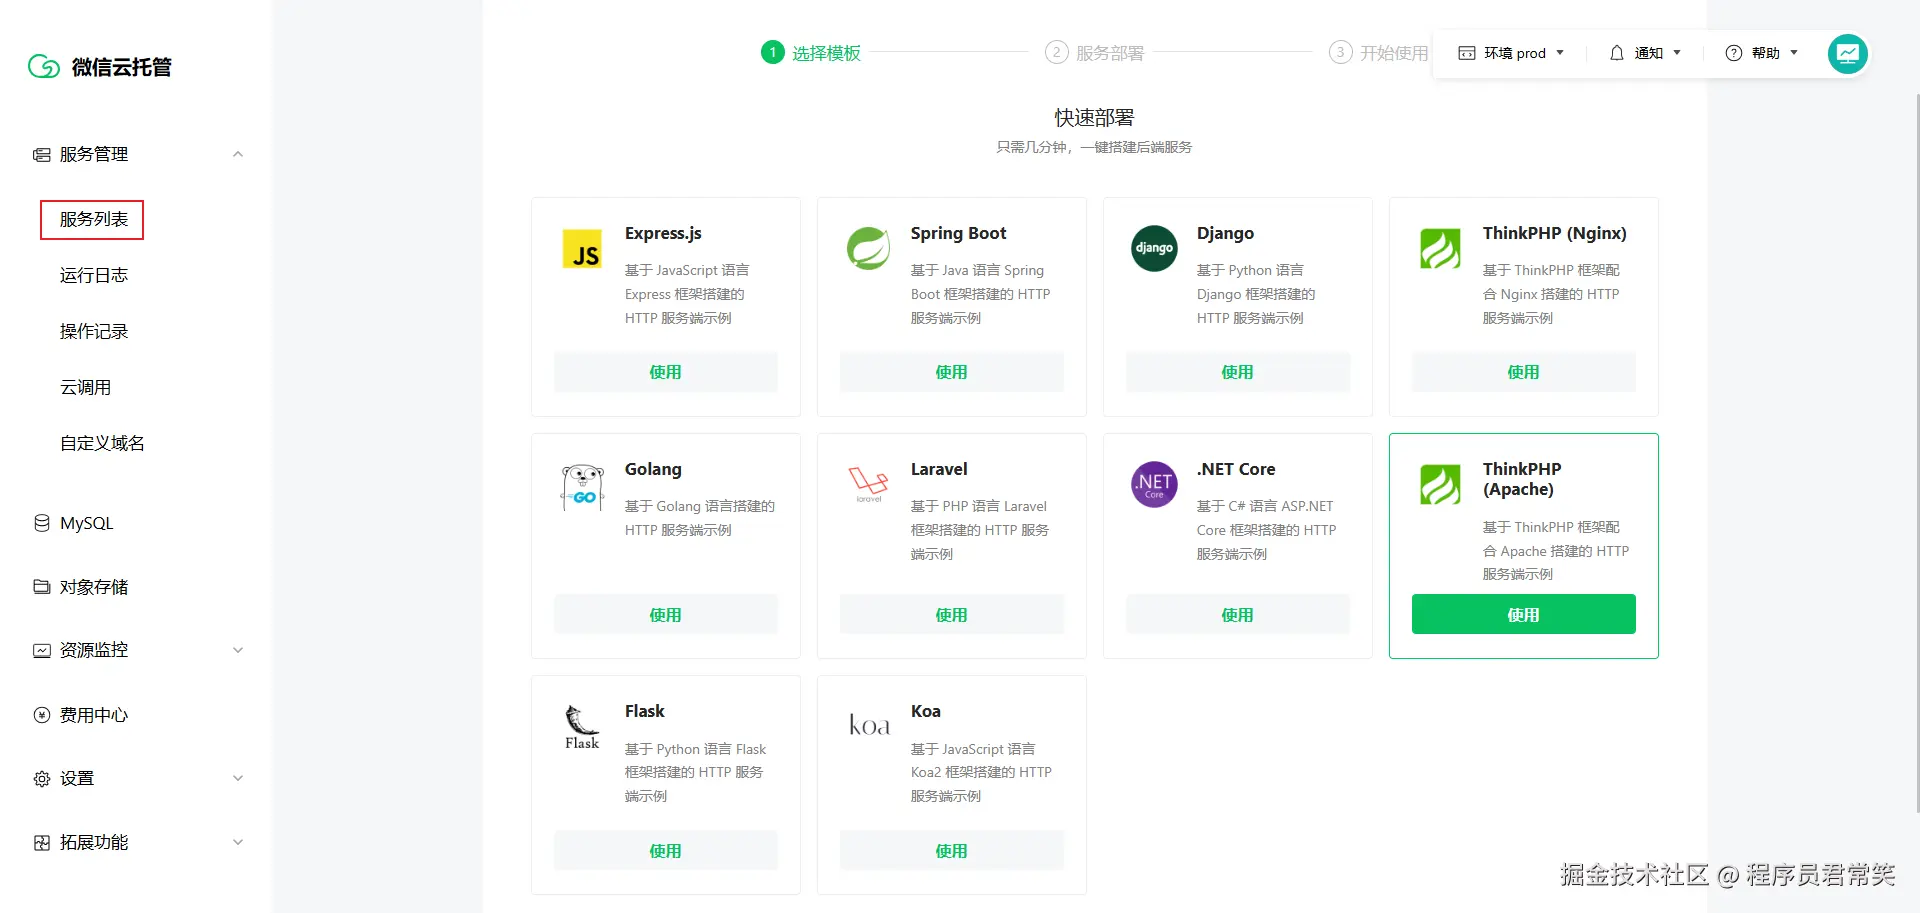Click the 只需几分钟，一键搭建后端服务 subtitle
1920x913 pixels.
point(1094,147)
